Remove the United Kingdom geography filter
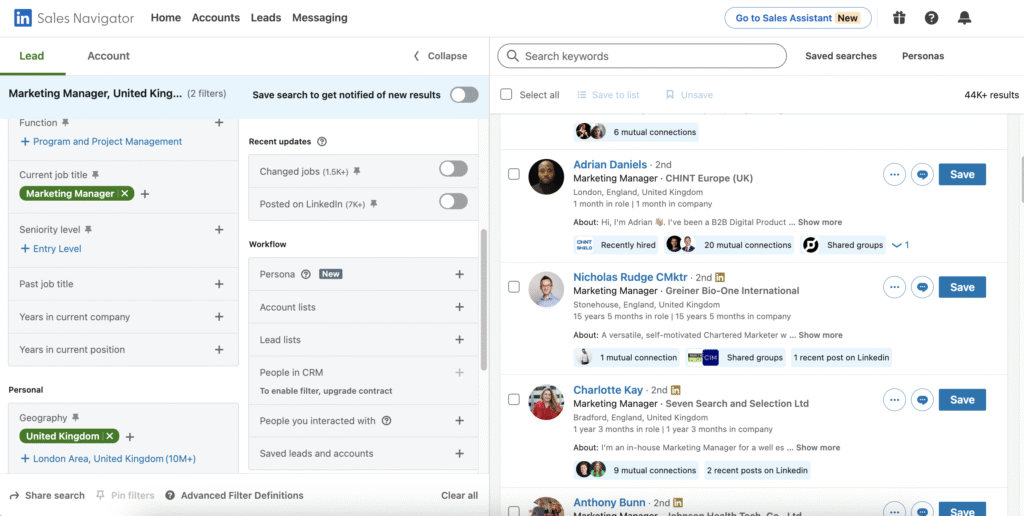This screenshot has height=516, width=1024. click(110, 437)
